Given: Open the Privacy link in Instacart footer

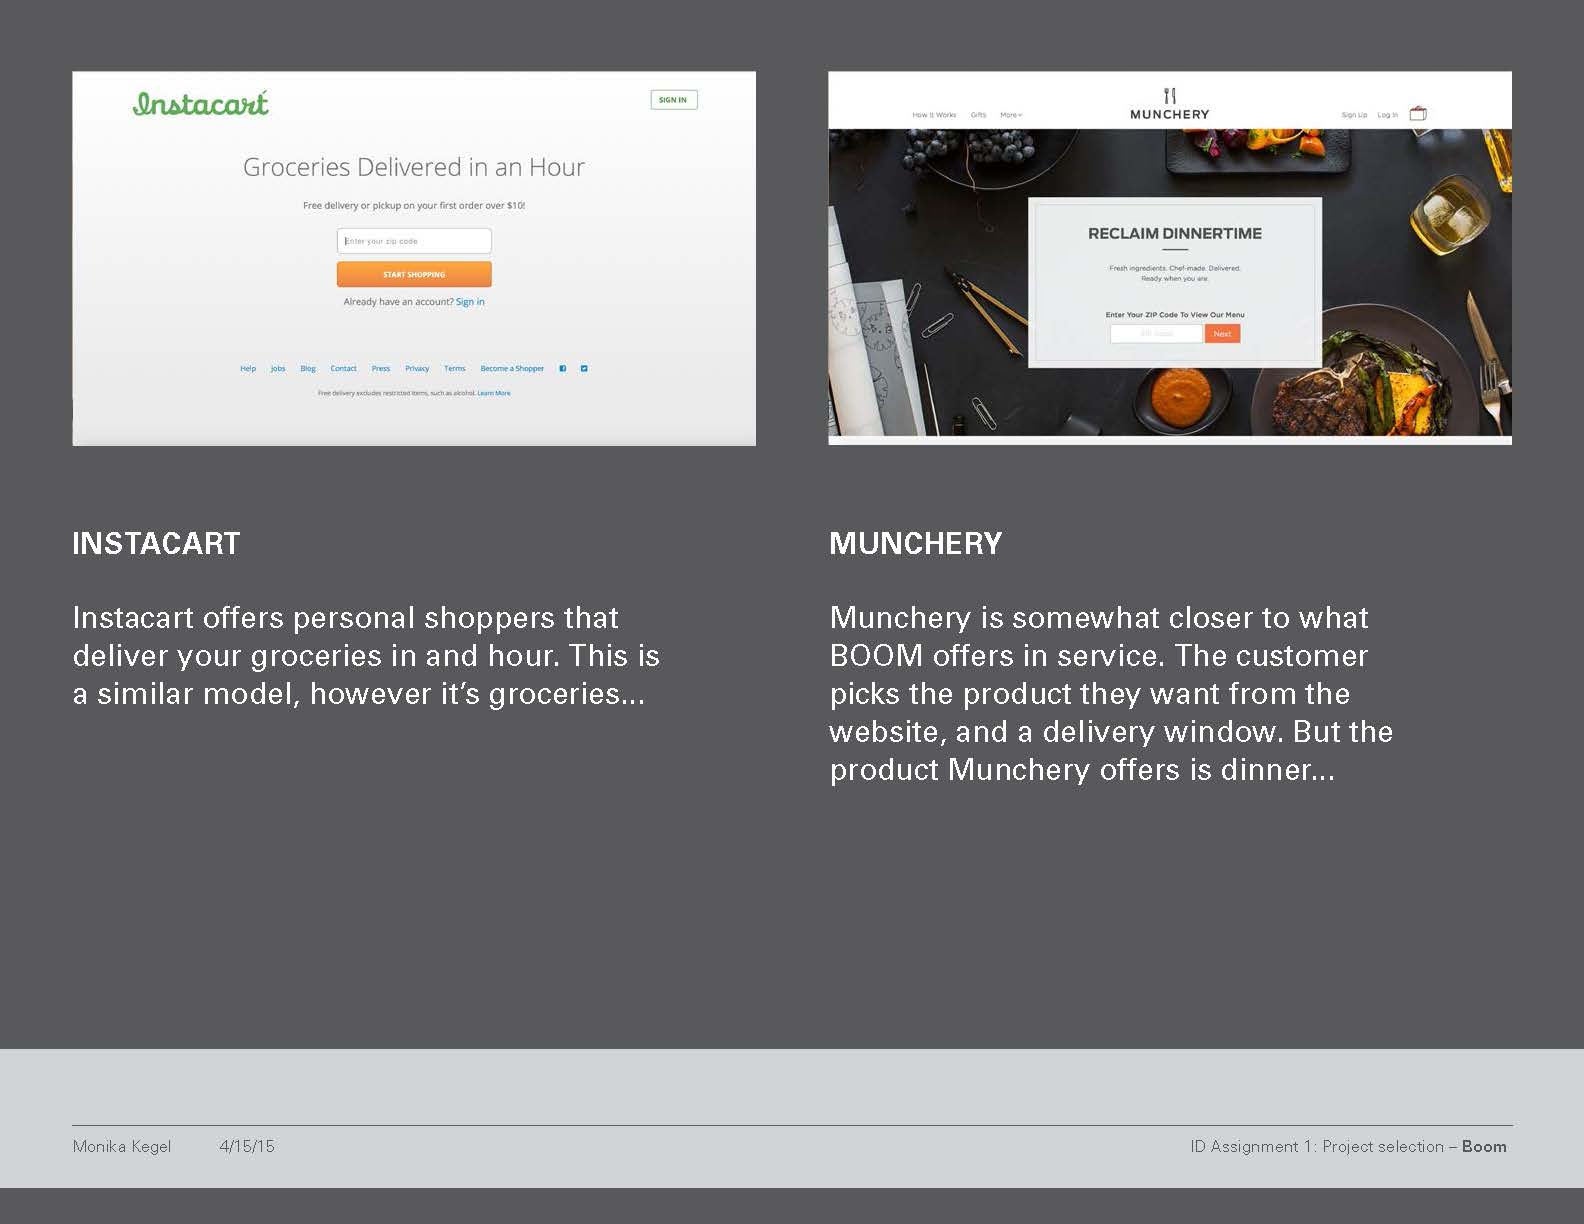Looking at the screenshot, I should tap(417, 369).
